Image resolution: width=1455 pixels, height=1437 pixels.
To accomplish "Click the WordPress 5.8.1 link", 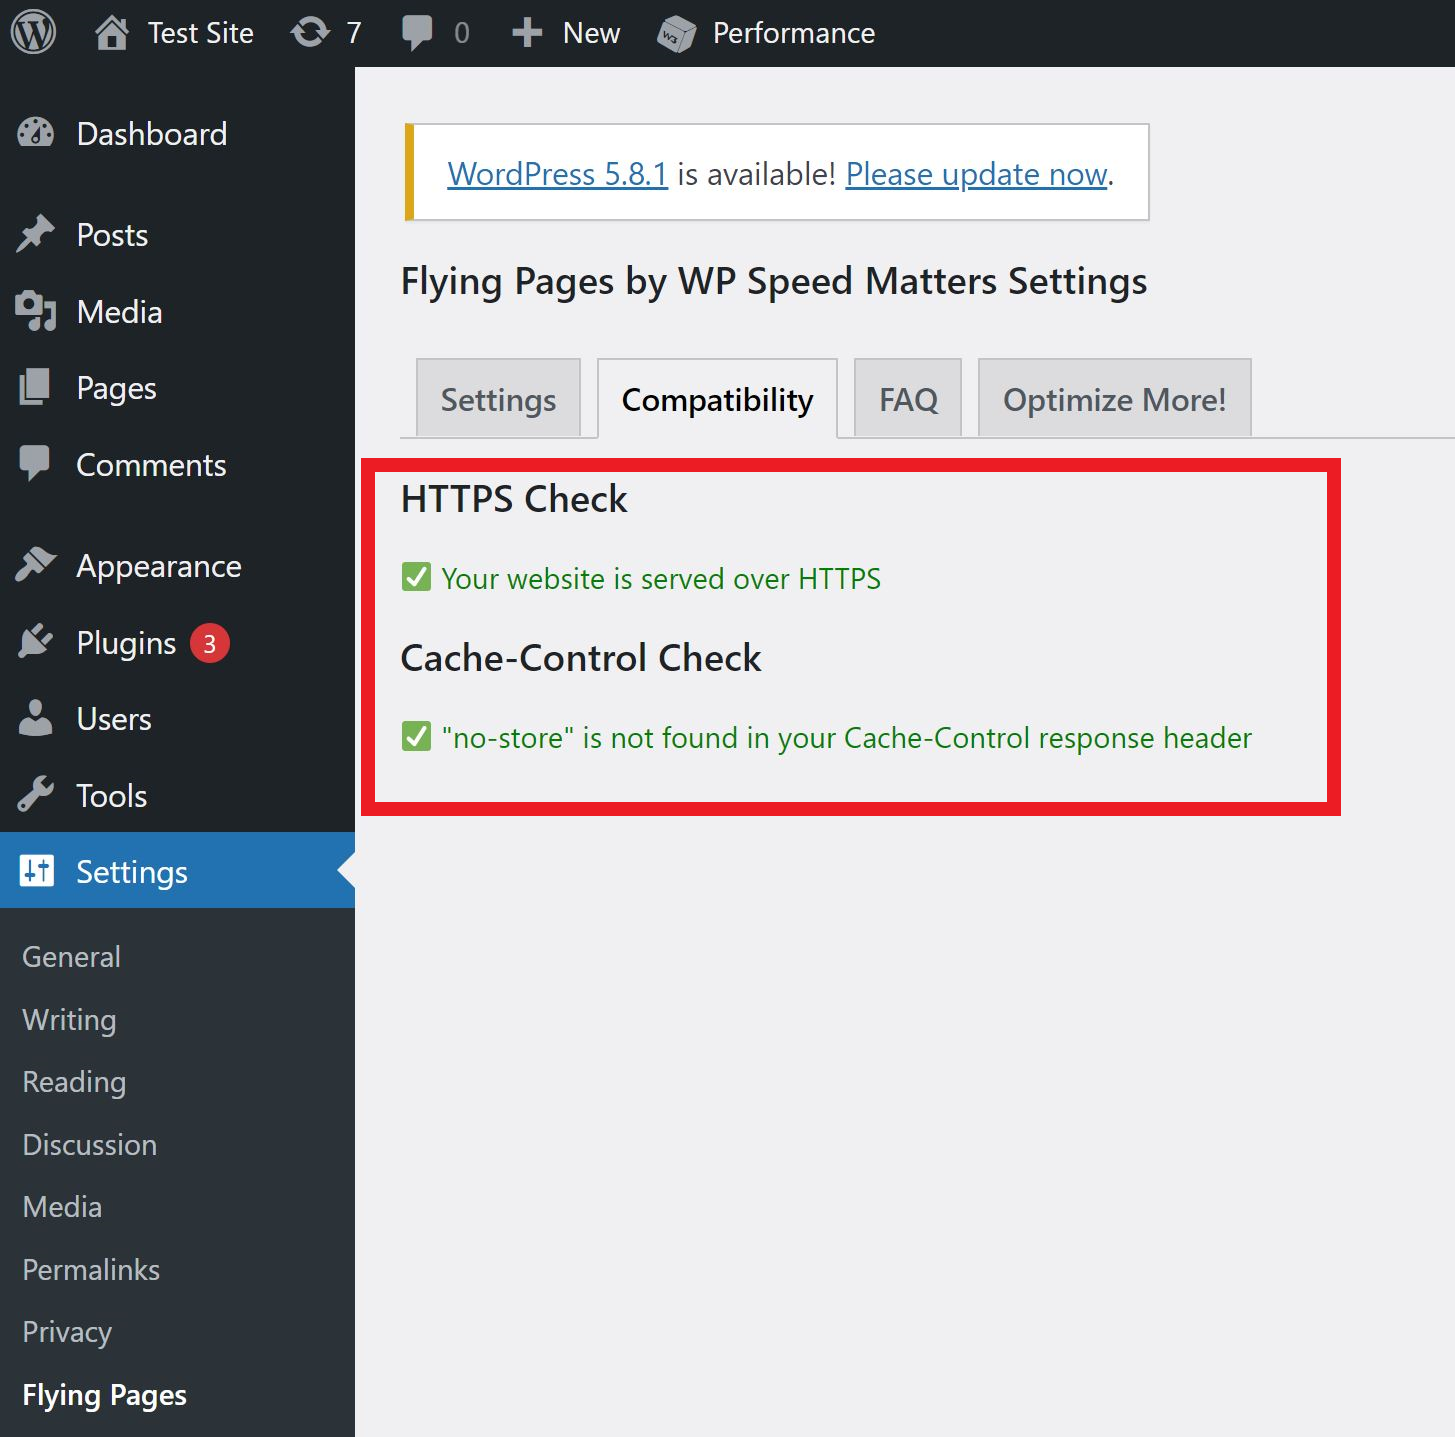I will coord(557,174).
